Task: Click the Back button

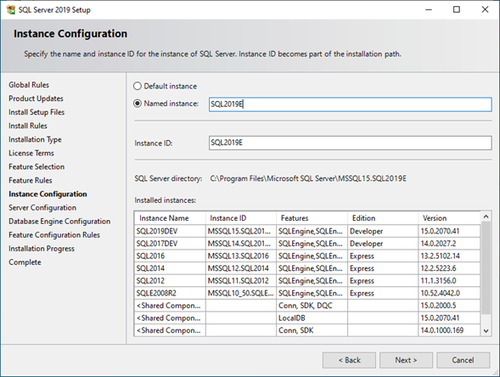Action: (349, 360)
